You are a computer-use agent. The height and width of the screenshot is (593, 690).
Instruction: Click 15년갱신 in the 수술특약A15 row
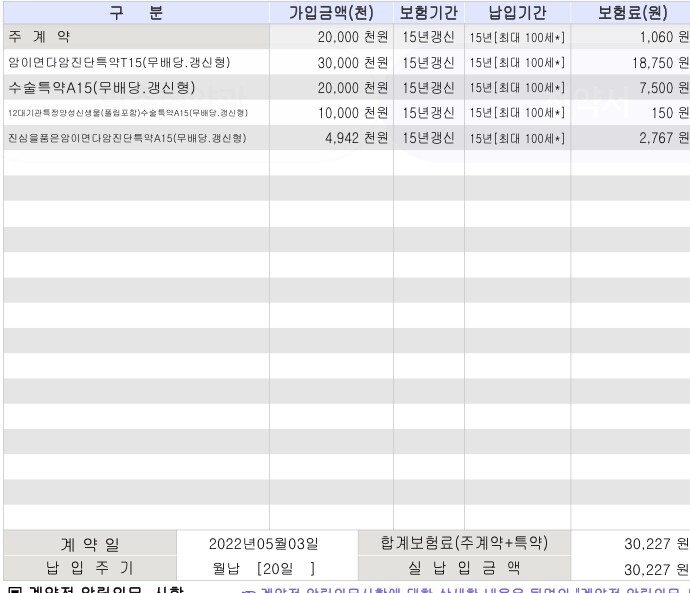pyautogui.click(x=429, y=88)
